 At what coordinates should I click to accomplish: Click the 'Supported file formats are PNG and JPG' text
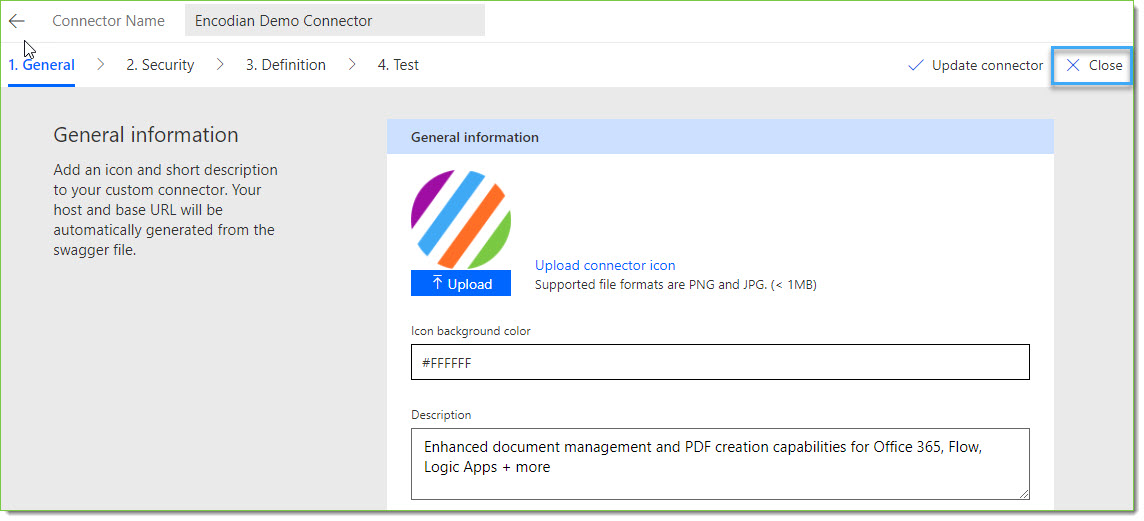pos(676,285)
